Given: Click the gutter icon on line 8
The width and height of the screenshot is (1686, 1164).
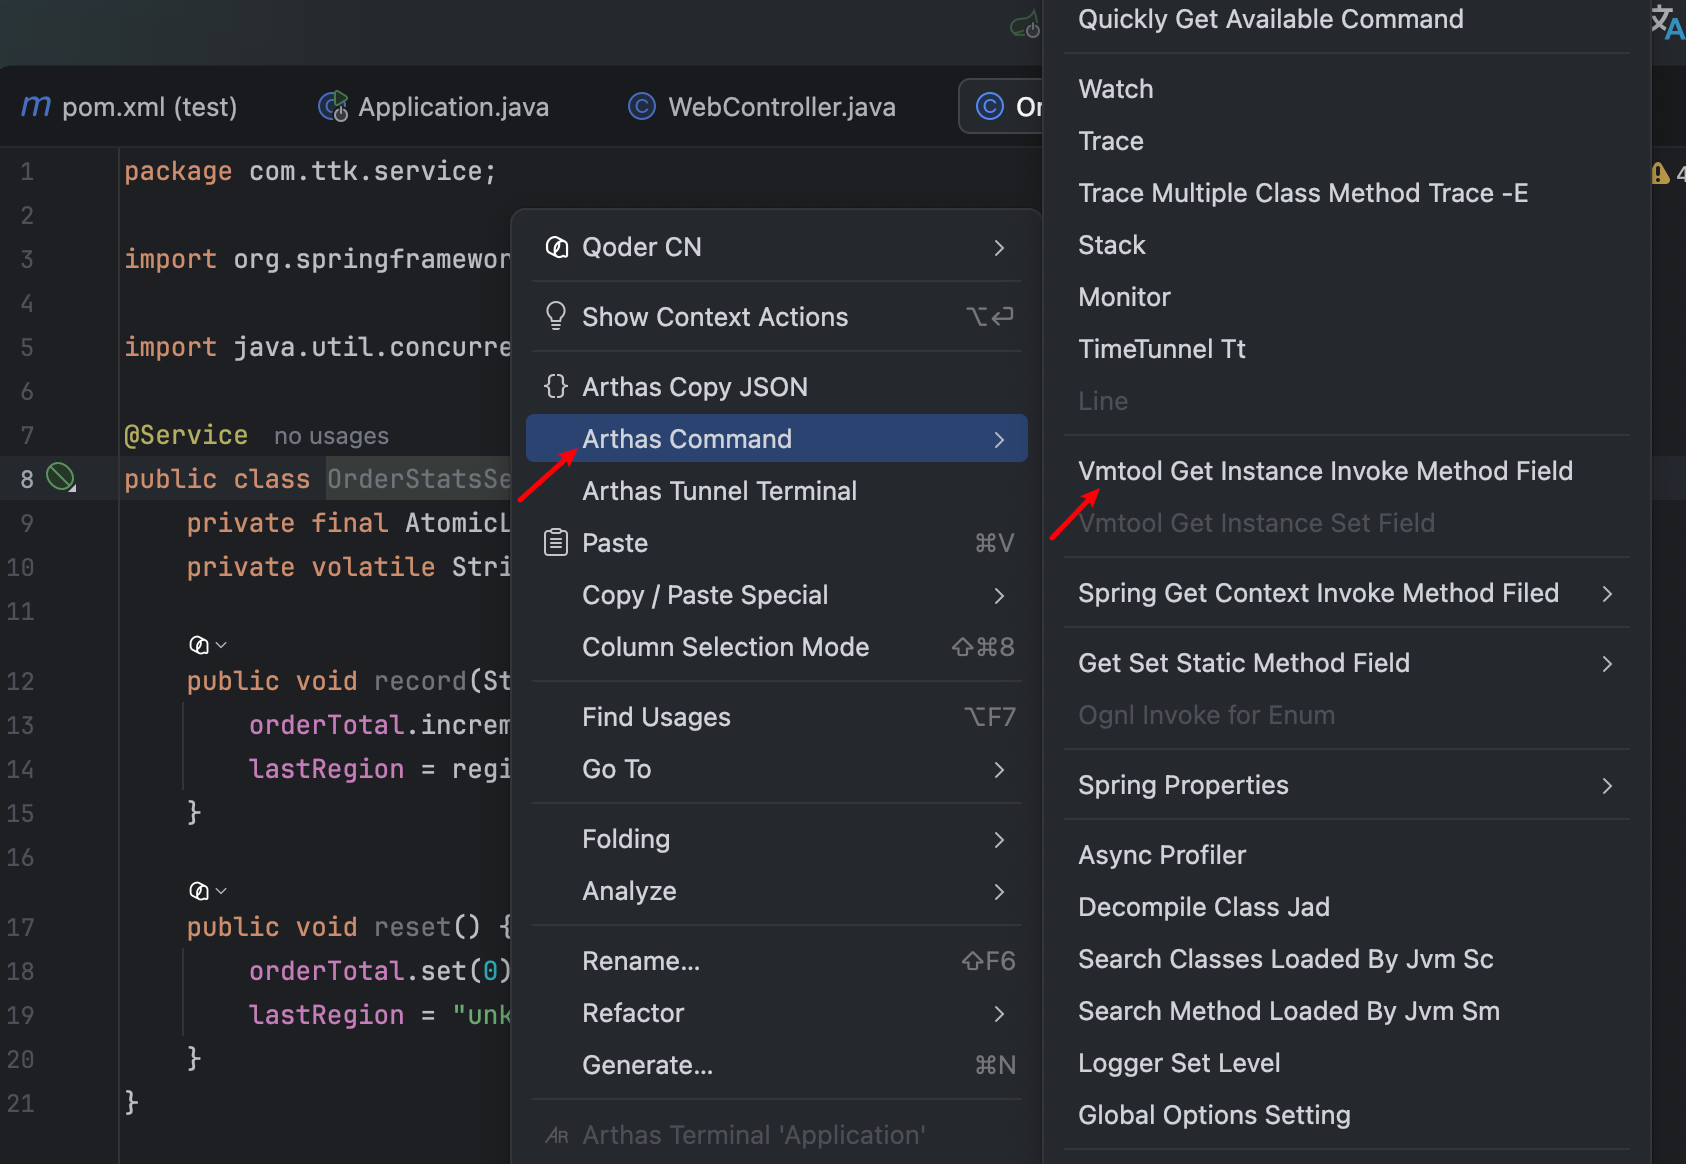Looking at the screenshot, I should point(61,478).
